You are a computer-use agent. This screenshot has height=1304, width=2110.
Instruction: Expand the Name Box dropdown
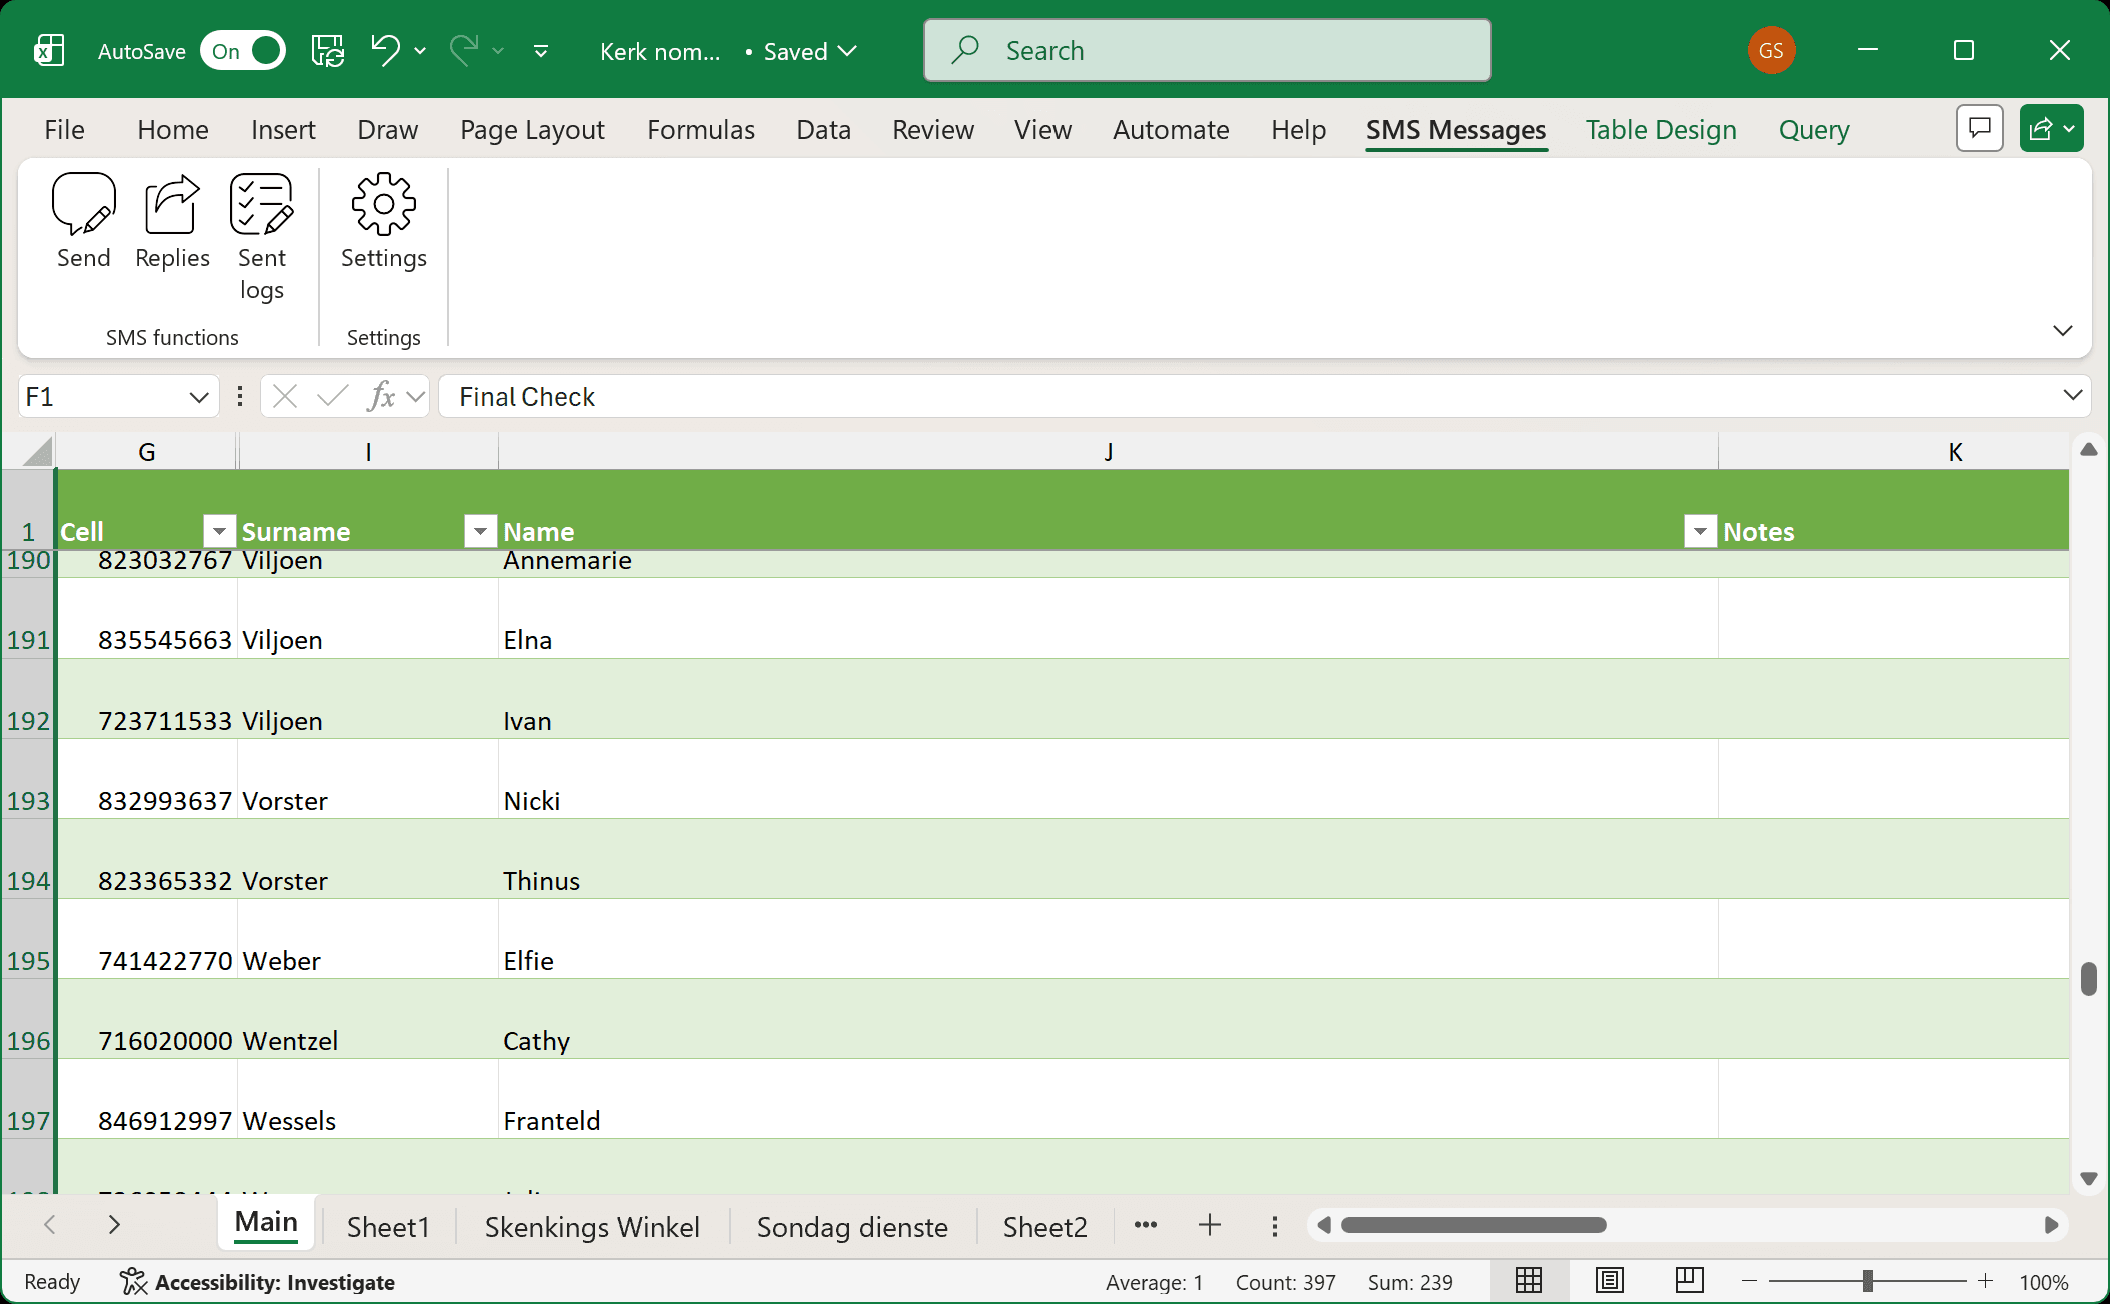click(198, 397)
